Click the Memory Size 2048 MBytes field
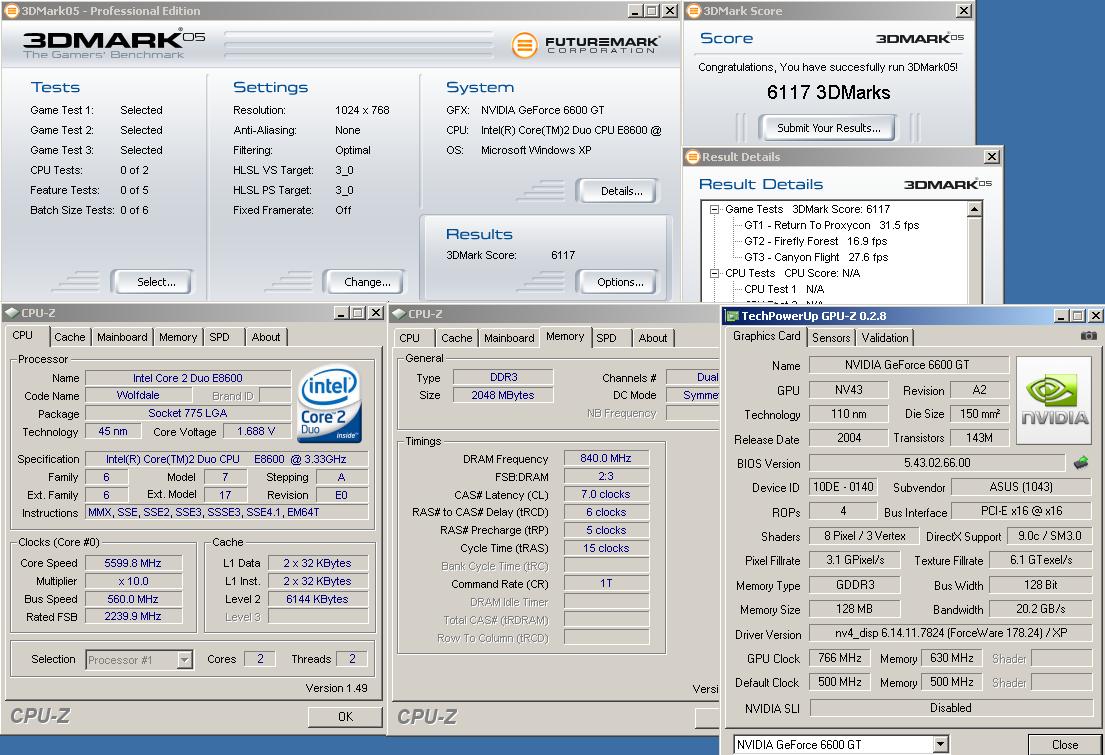This screenshot has width=1105, height=755. pos(502,395)
